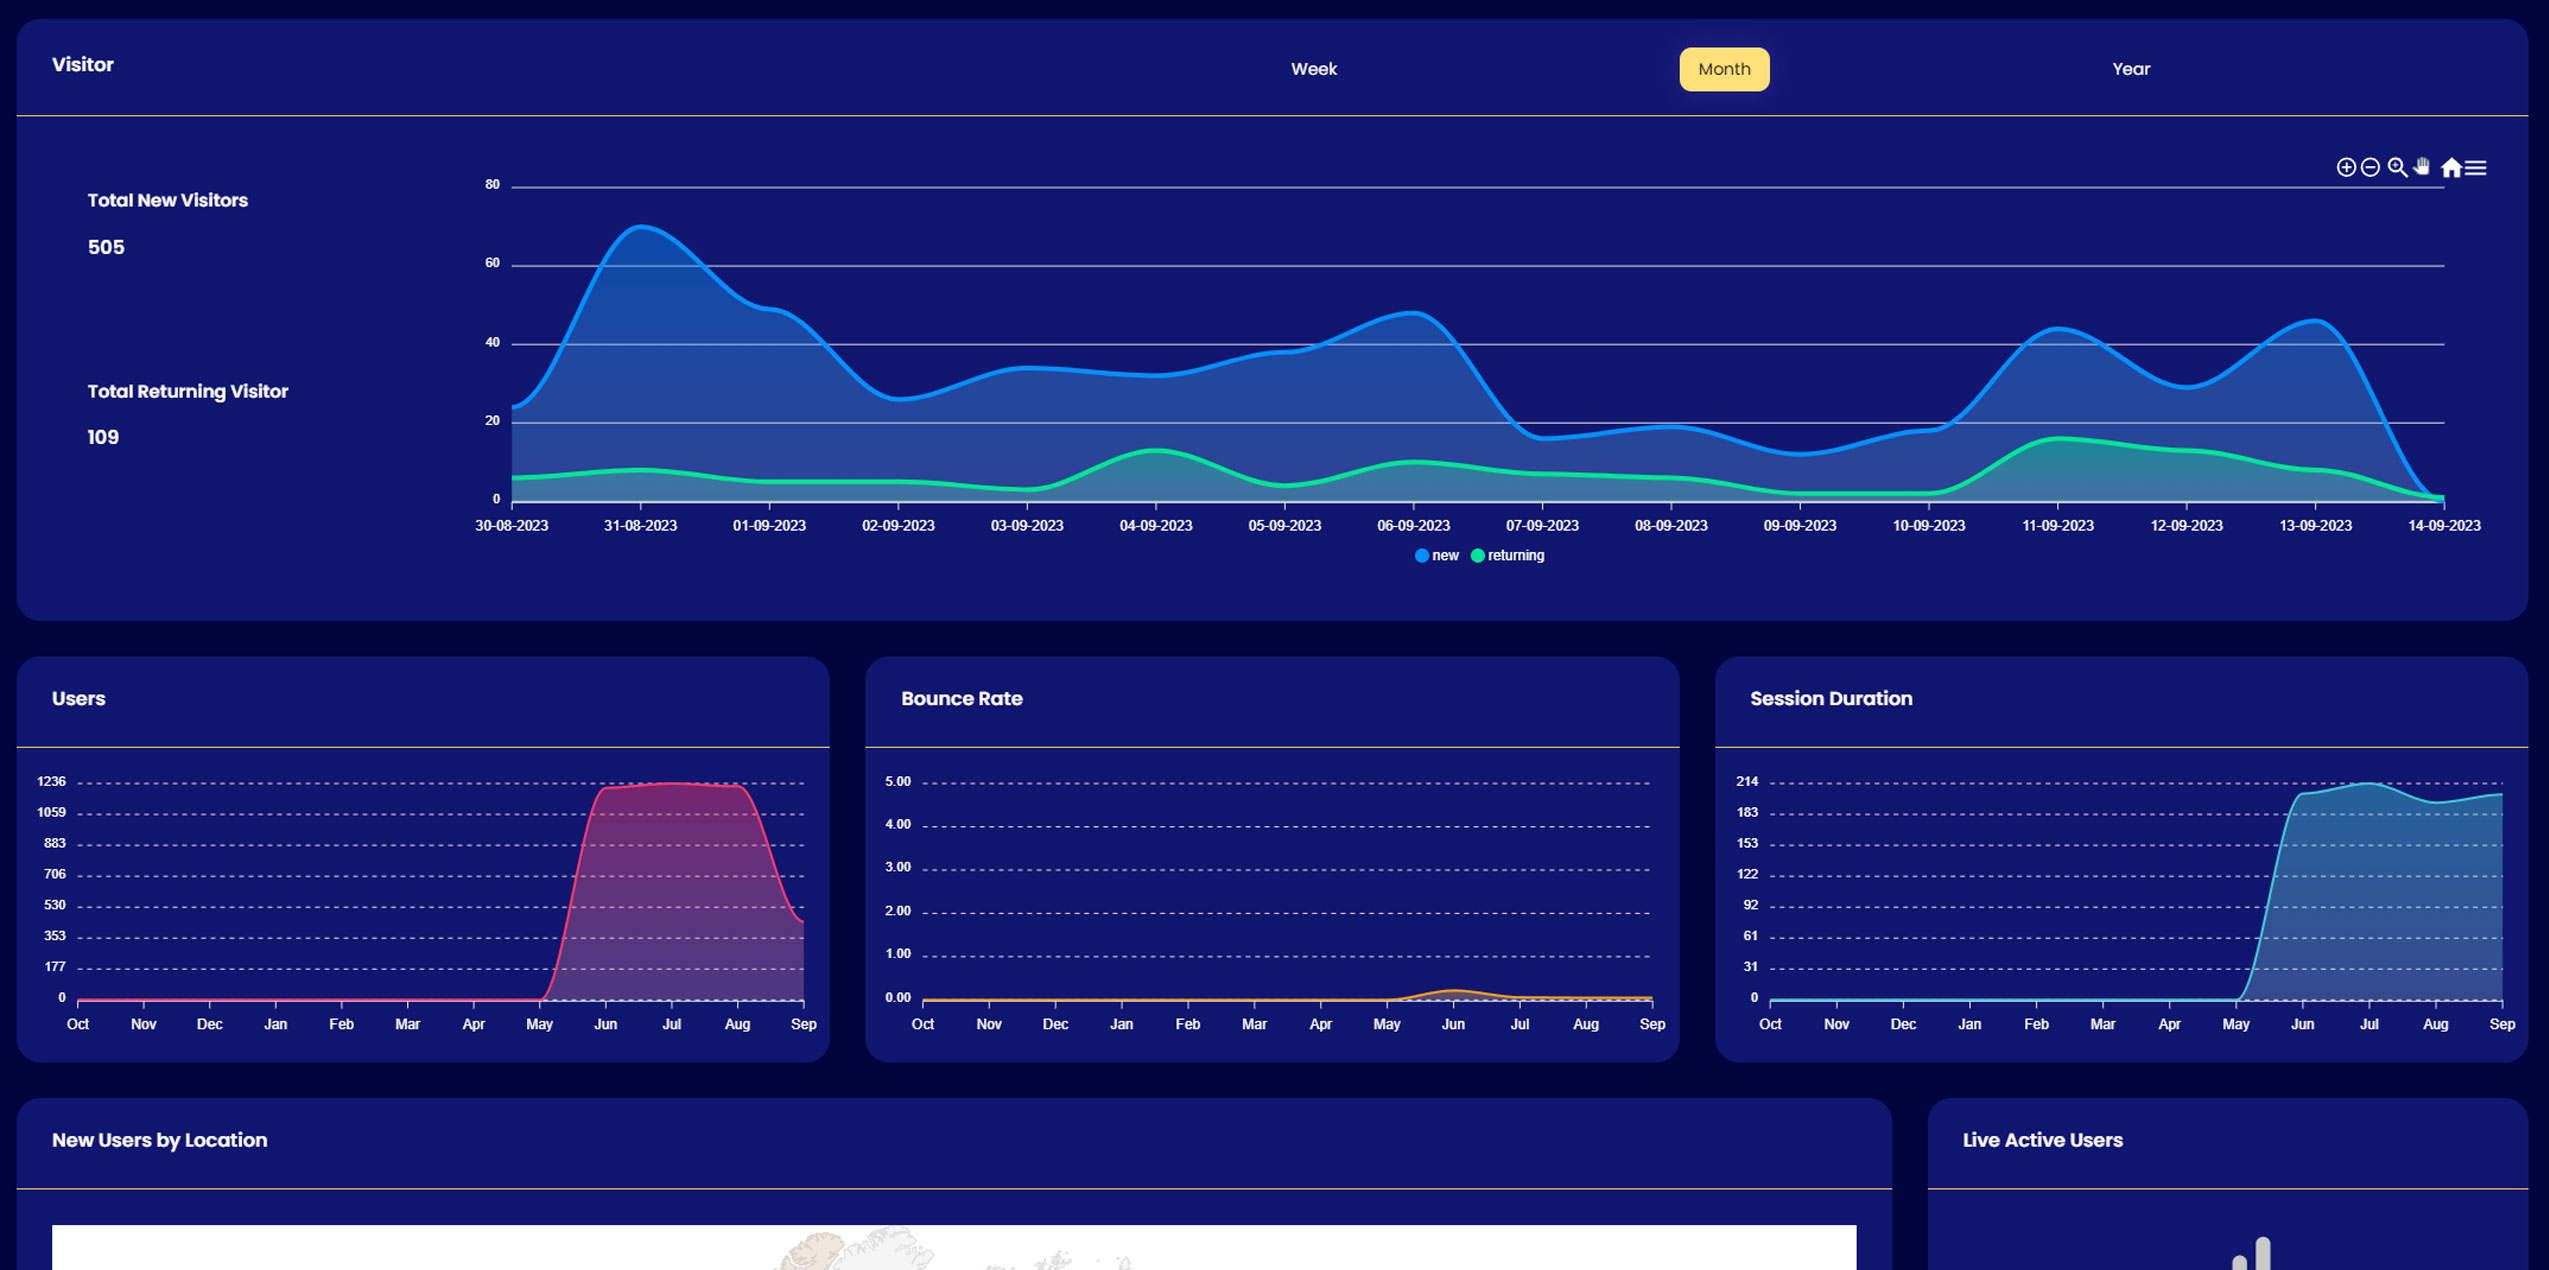Click the '530' y-axis label in Users chart
The height and width of the screenshot is (1270, 2549).
click(54, 905)
